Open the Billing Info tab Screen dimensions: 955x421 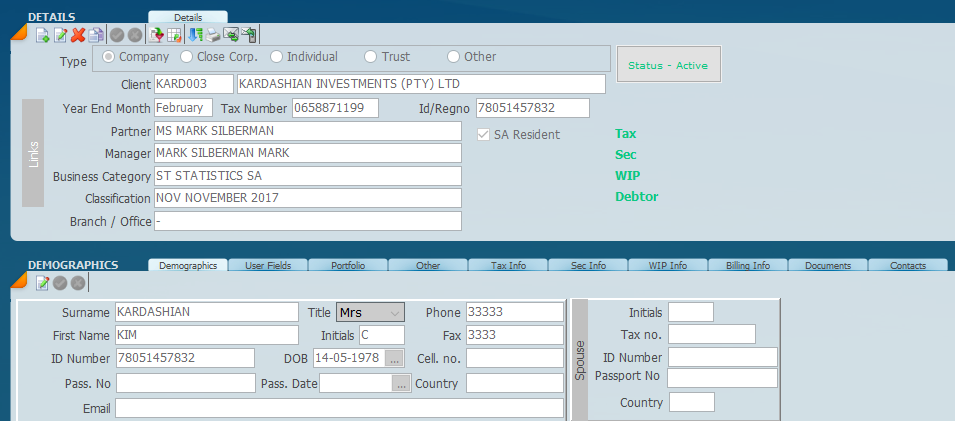pos(747,266)
